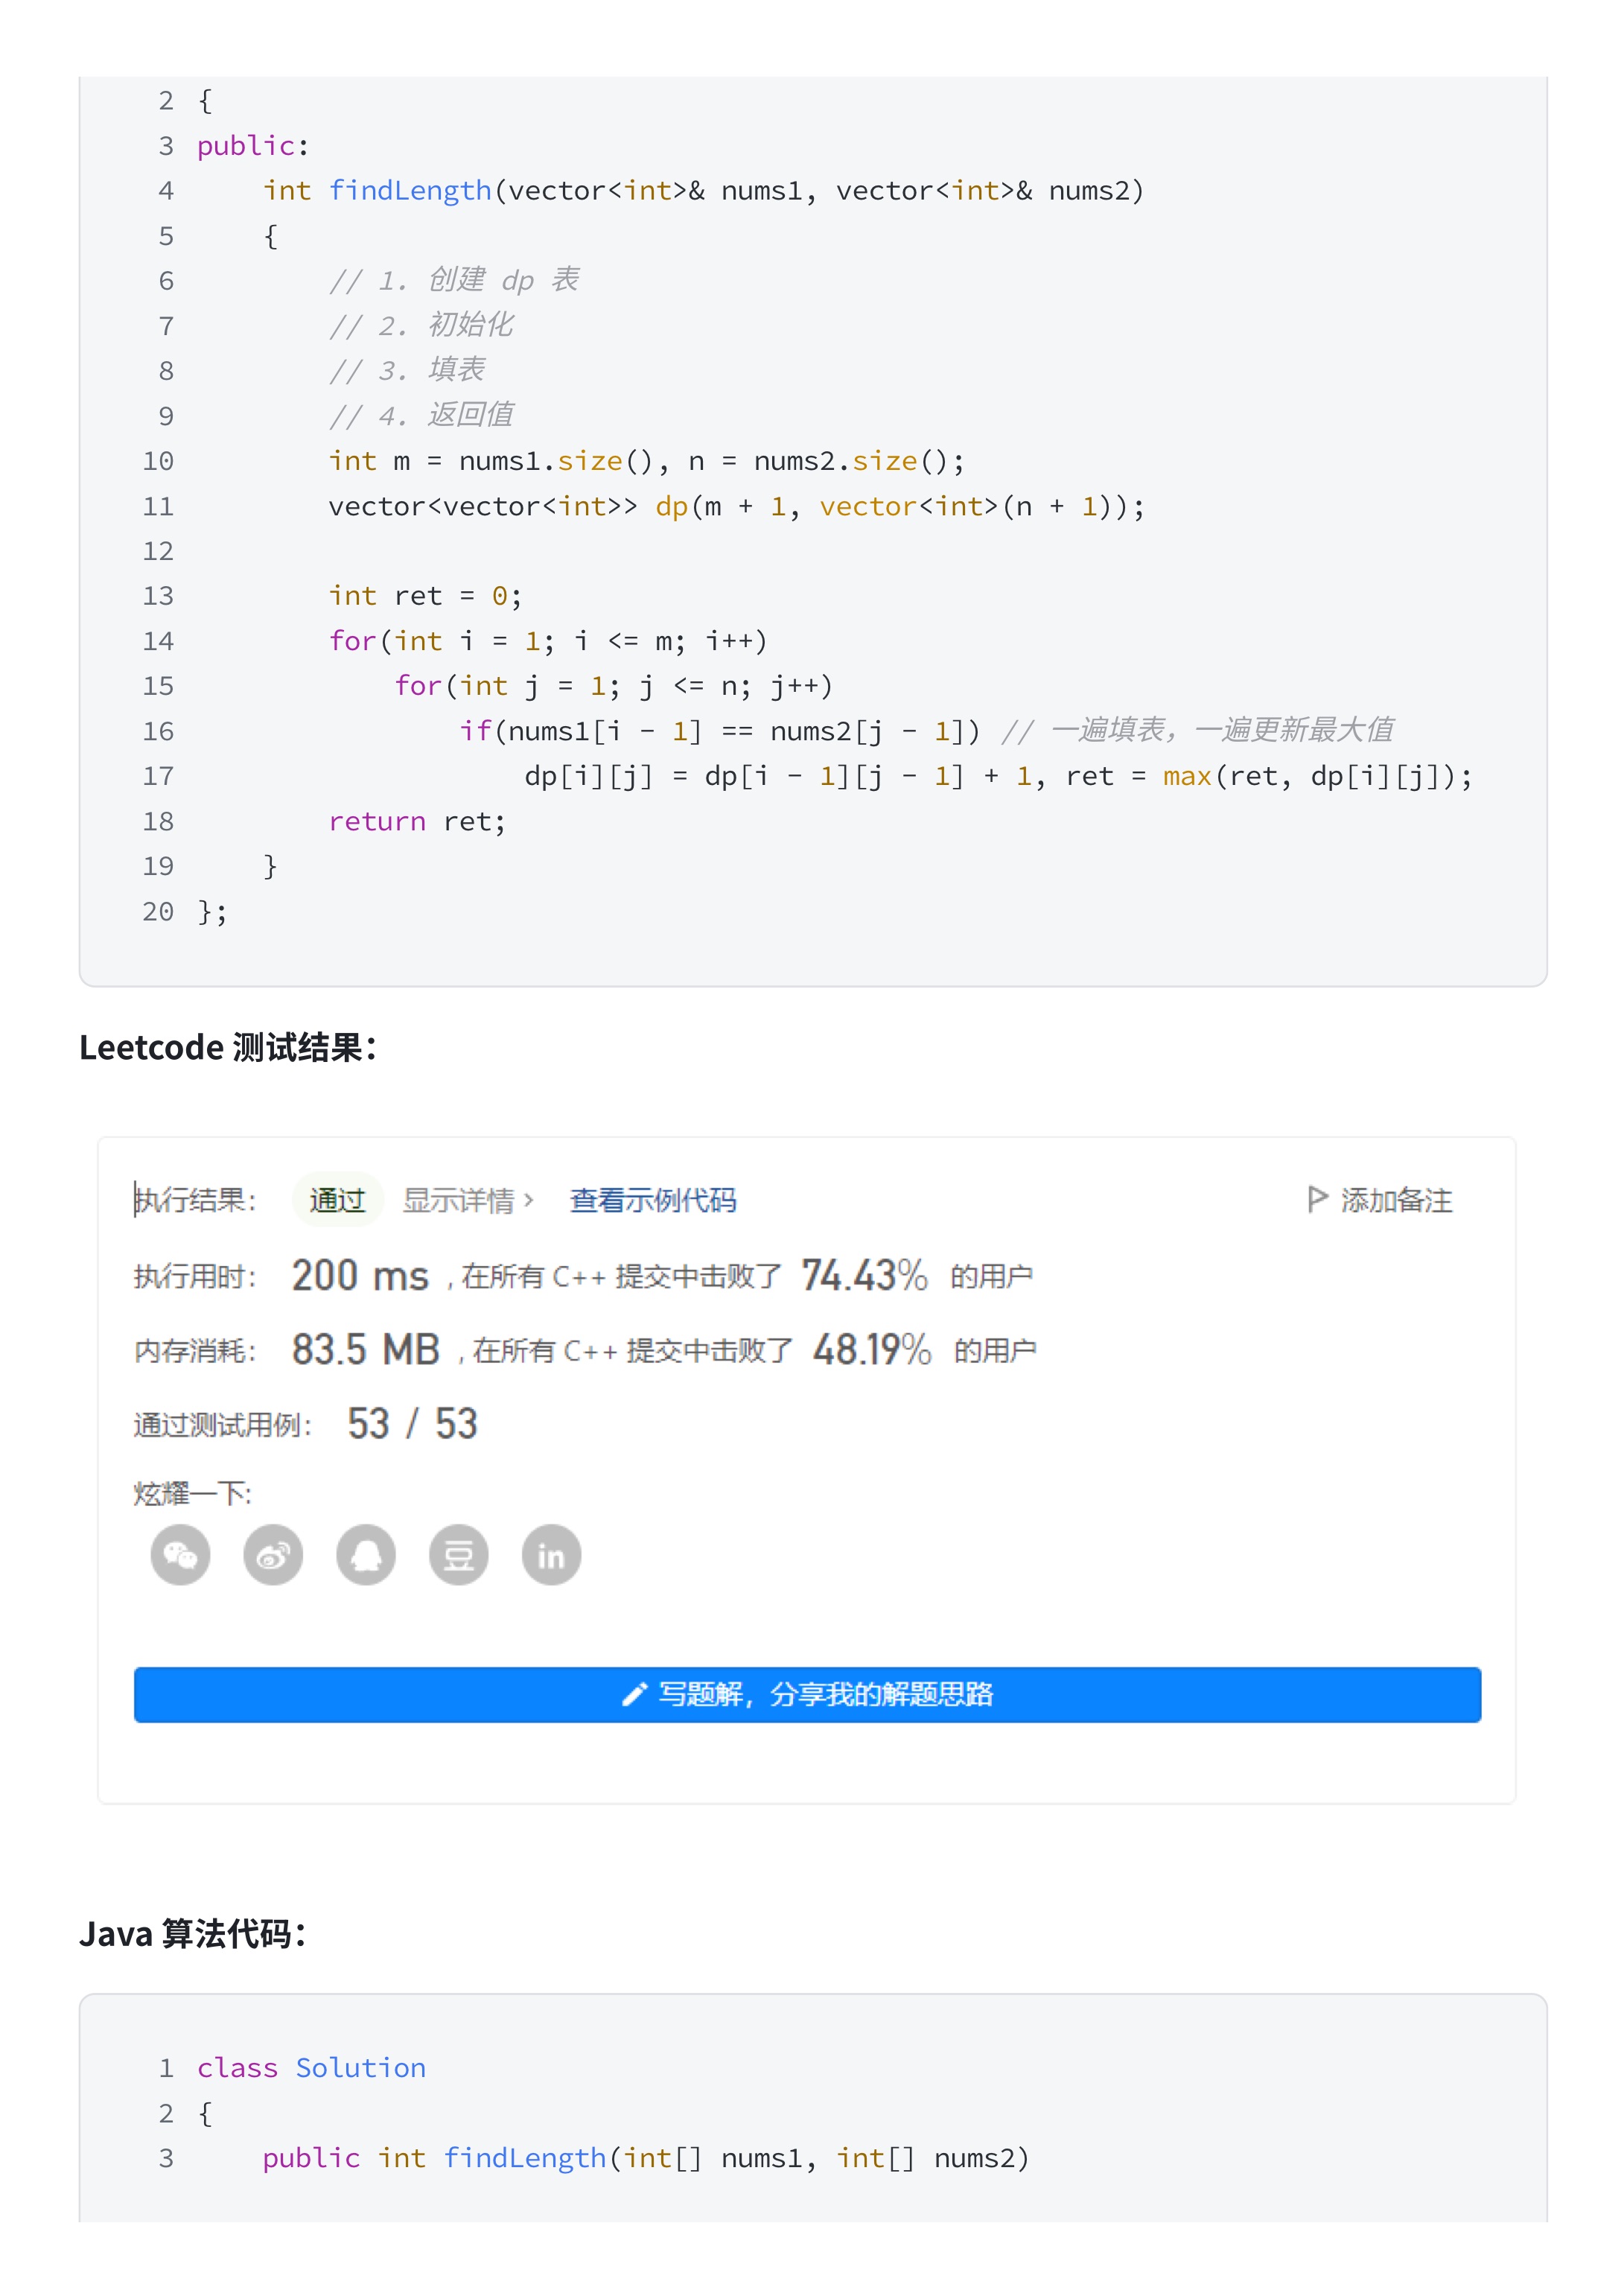The width and height of the screenshot is (1624, 2296).
Task: Click the flag icon beside 添加备注
Action: tap(1317, 1199)
